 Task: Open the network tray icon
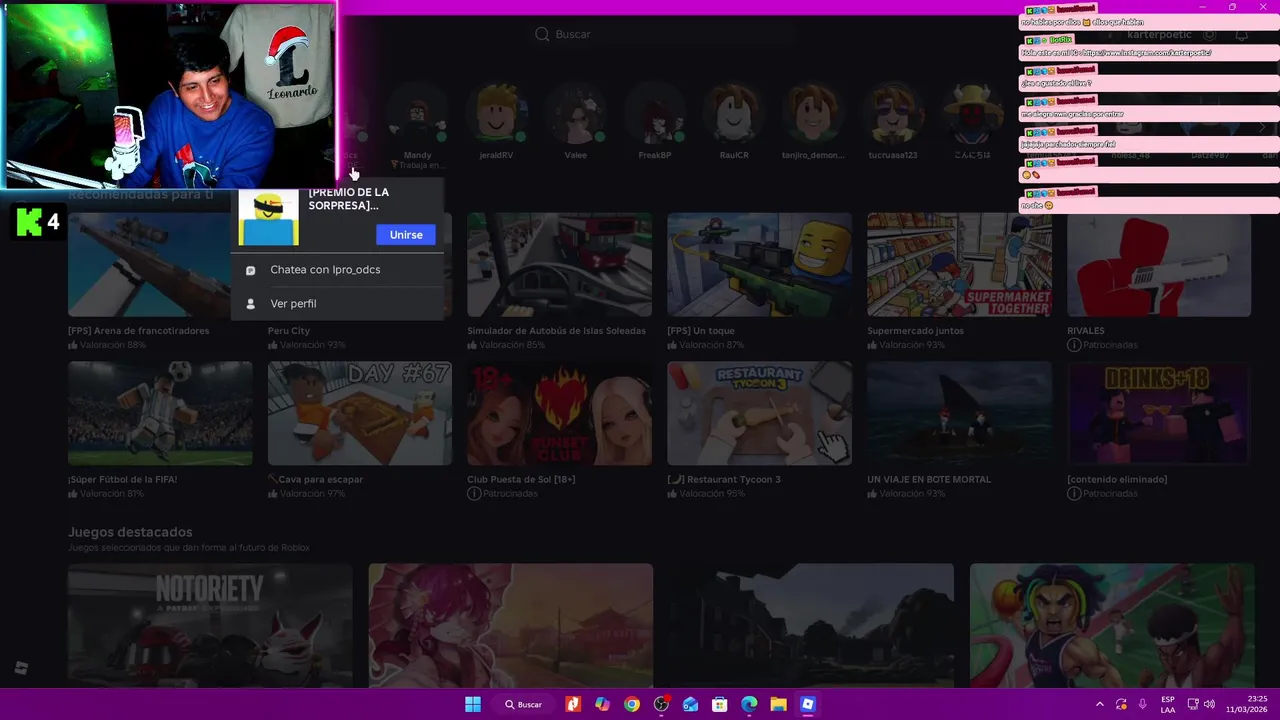click(1193, 704)
